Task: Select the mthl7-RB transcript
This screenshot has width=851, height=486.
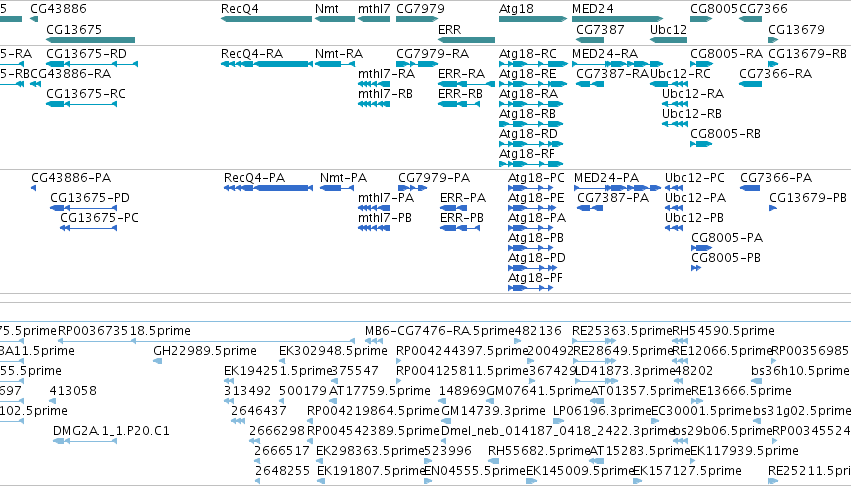Action: coord(374,104)
